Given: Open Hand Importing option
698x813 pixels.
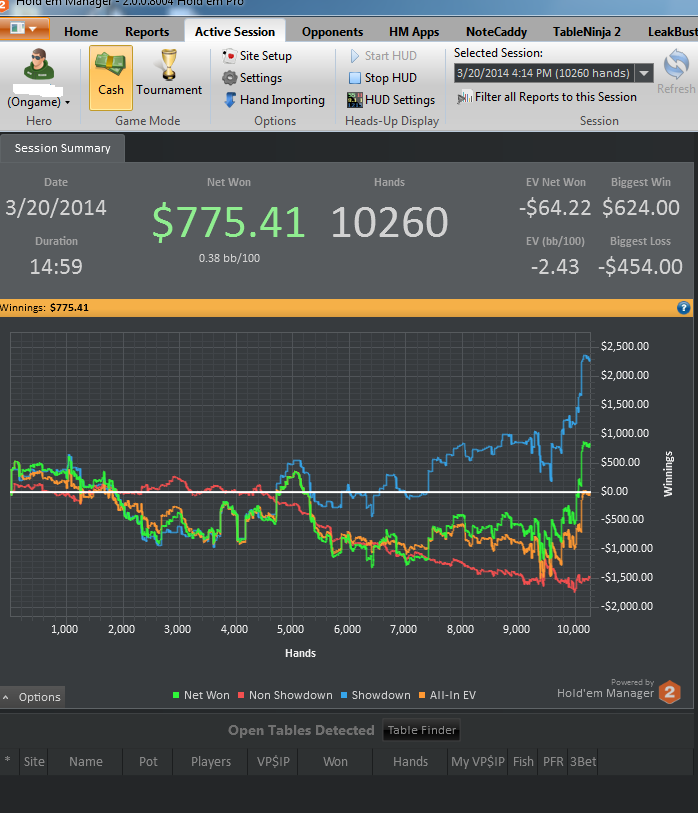Looking at the screenshot, I should point(274,100).
